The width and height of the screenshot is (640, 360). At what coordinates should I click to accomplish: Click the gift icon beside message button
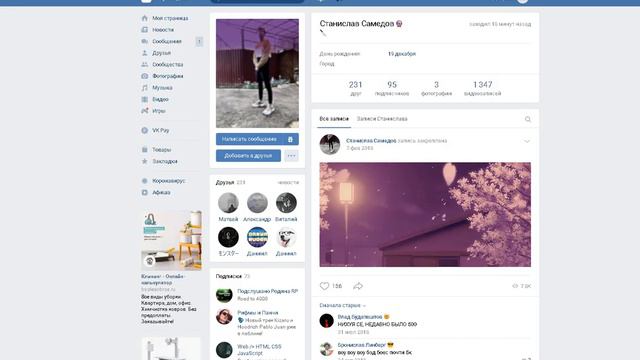tap(290, 139)
